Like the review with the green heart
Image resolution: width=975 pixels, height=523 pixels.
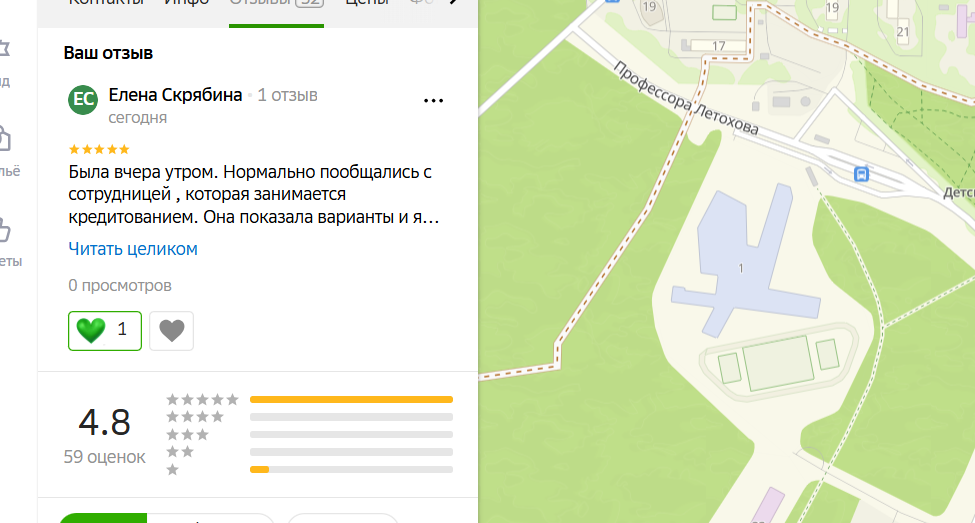[105, 330]
